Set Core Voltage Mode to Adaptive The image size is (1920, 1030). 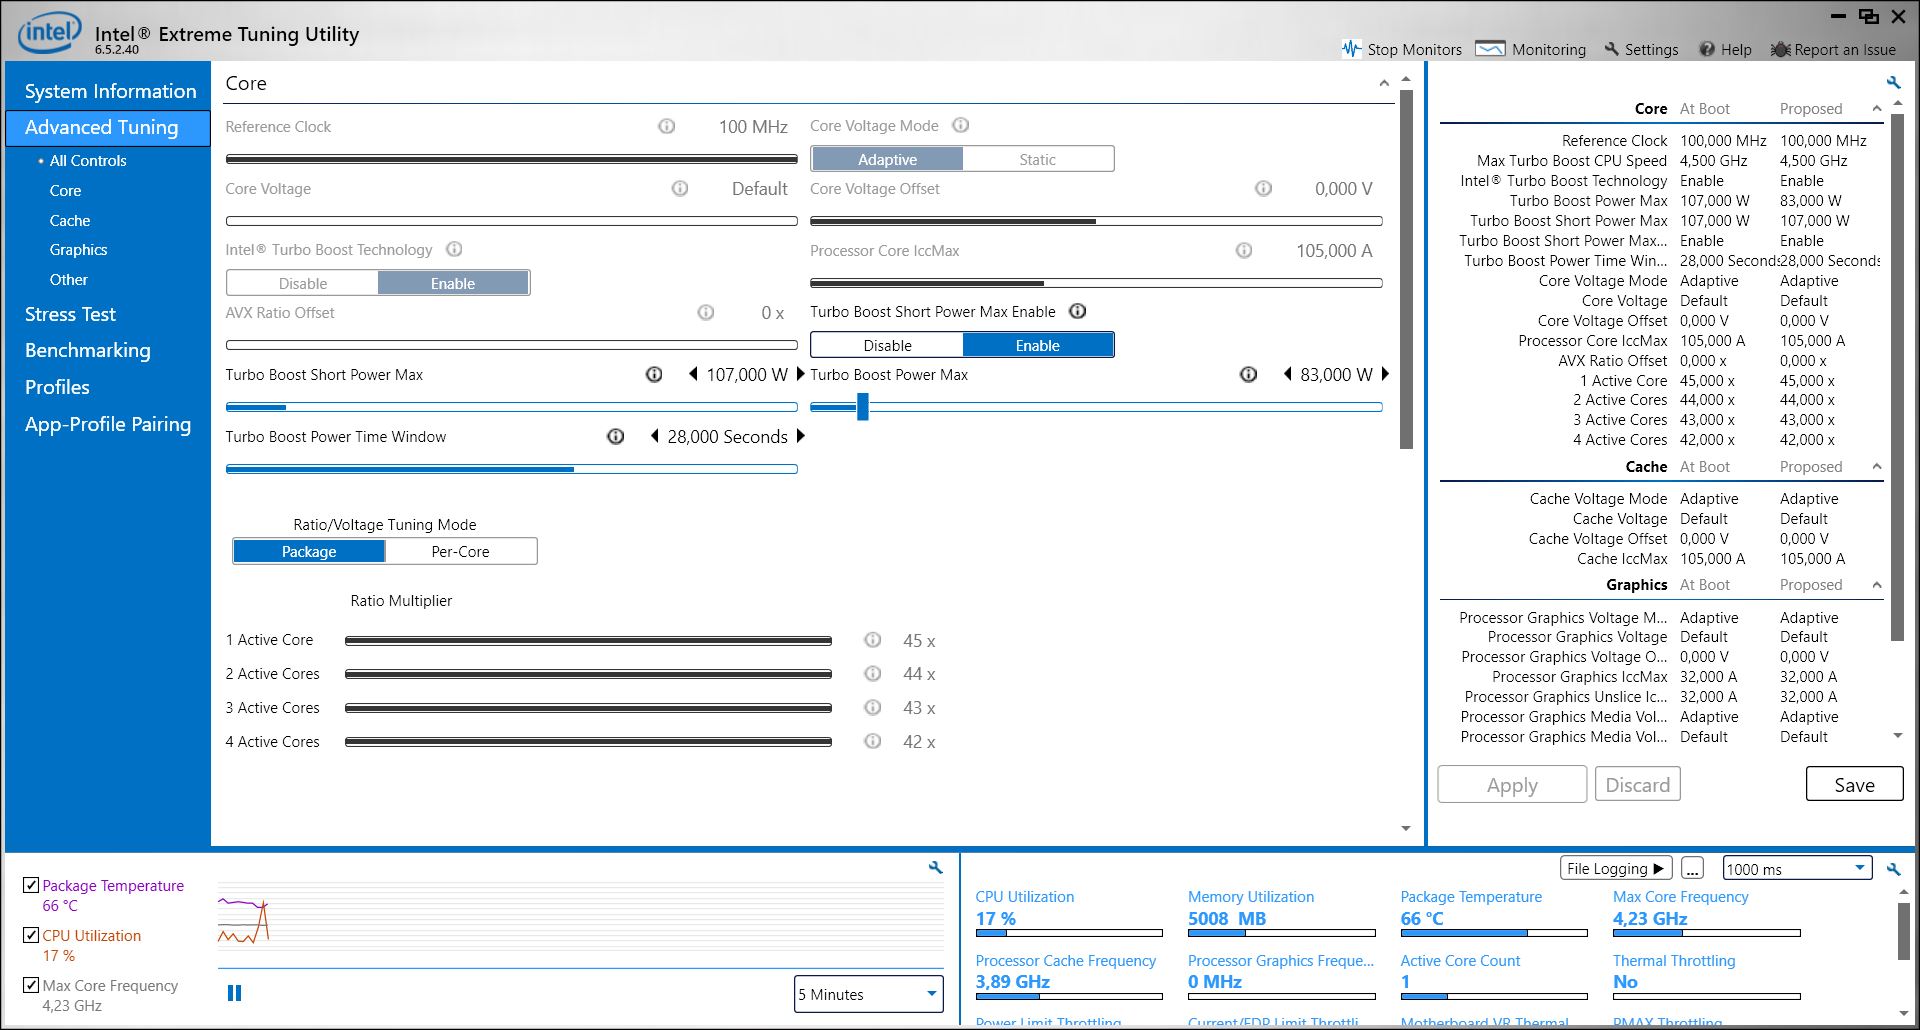click(887, 159)
